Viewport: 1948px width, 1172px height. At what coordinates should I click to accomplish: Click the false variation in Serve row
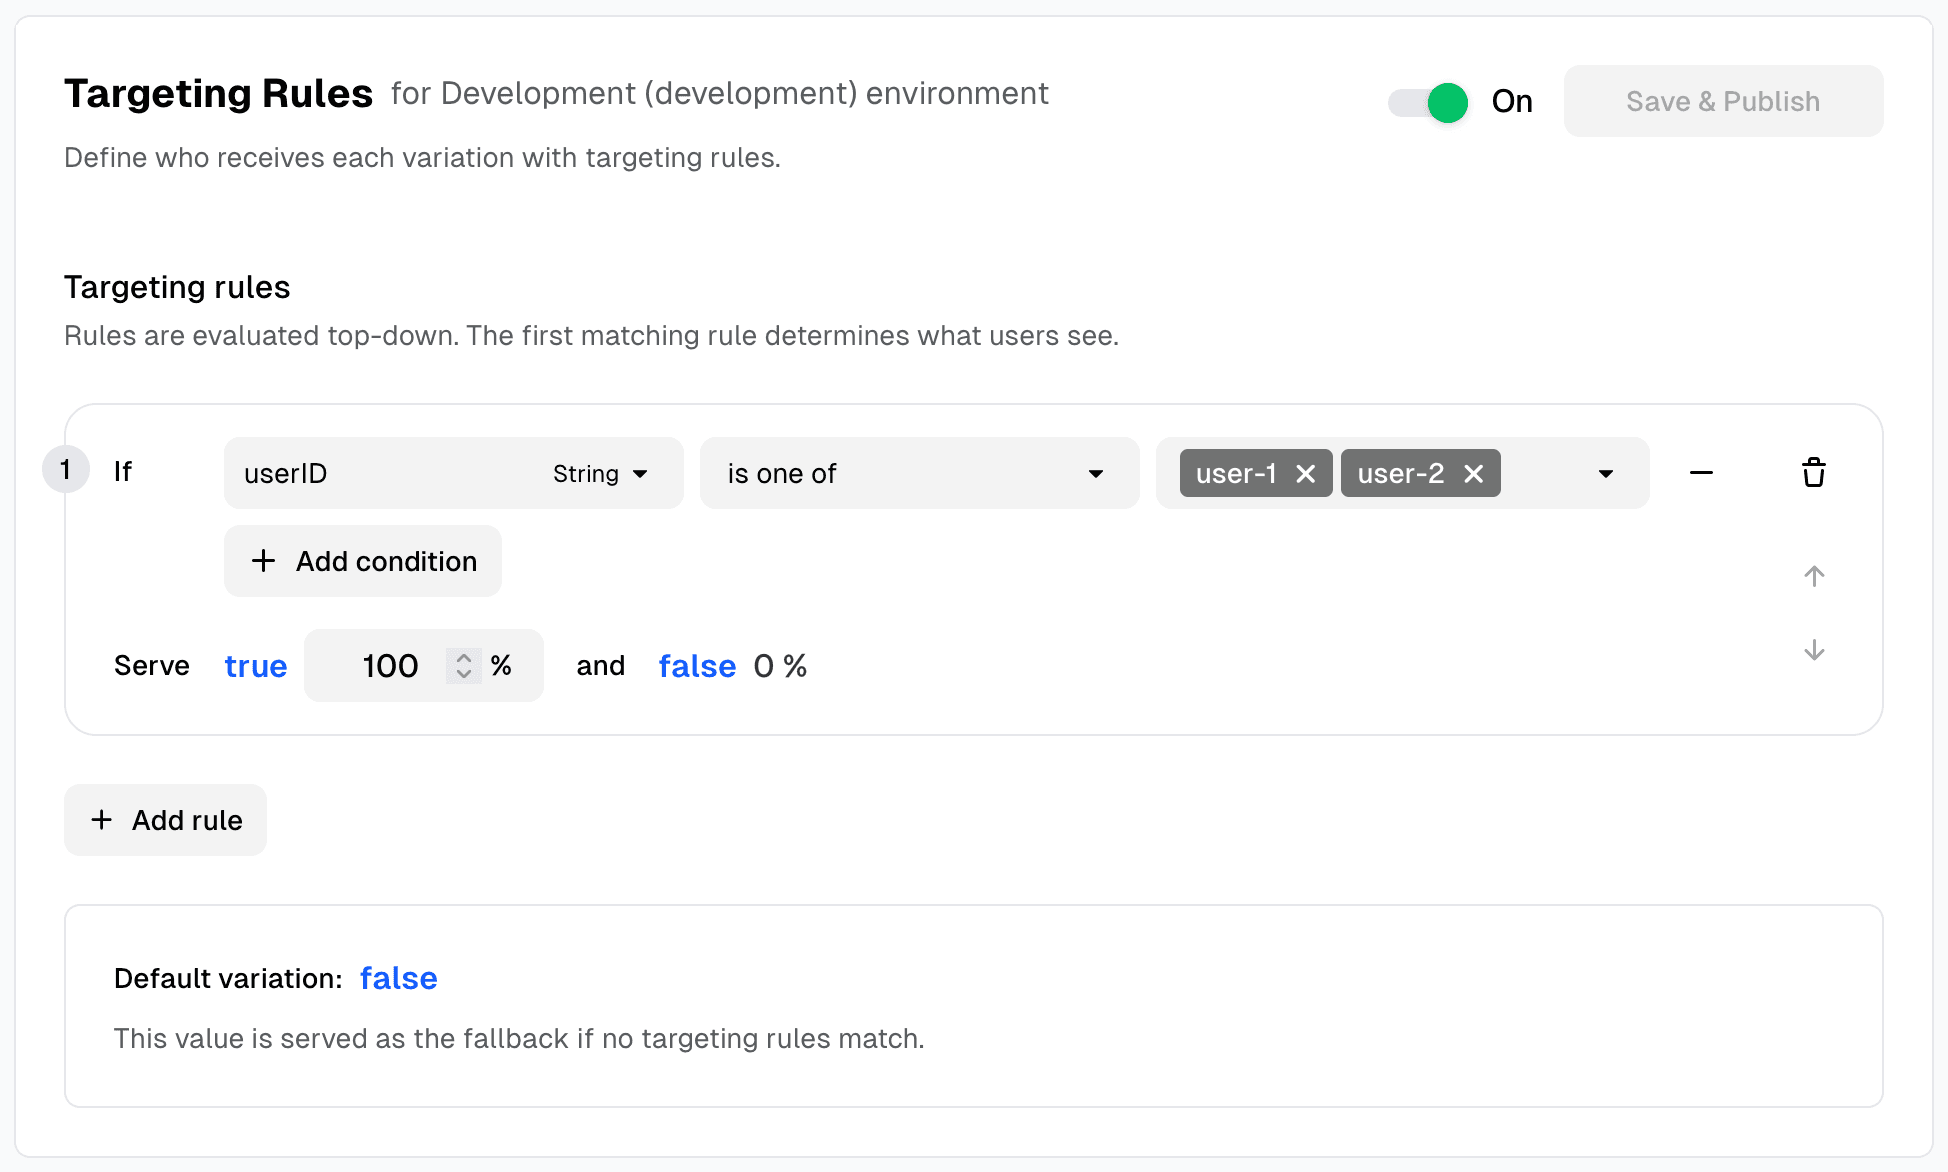696,666
